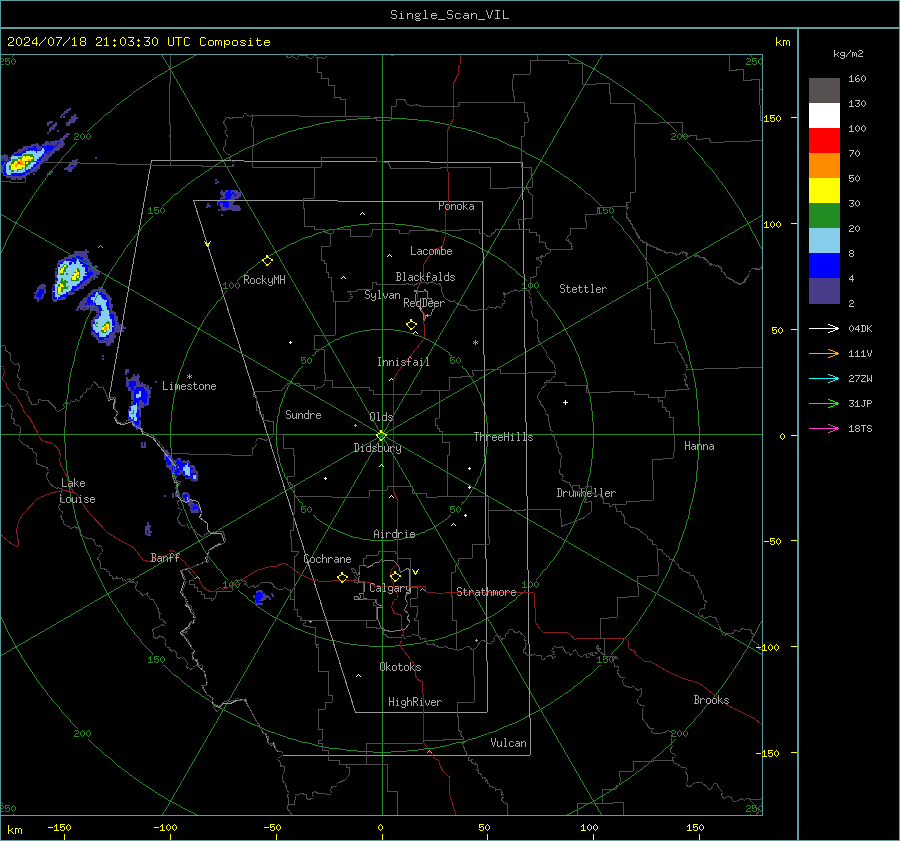Click the km unit label above the right axis
Image resolution: width=900 pixels, height=841 pixels.
pyautogui.click(x=782, y=42)
